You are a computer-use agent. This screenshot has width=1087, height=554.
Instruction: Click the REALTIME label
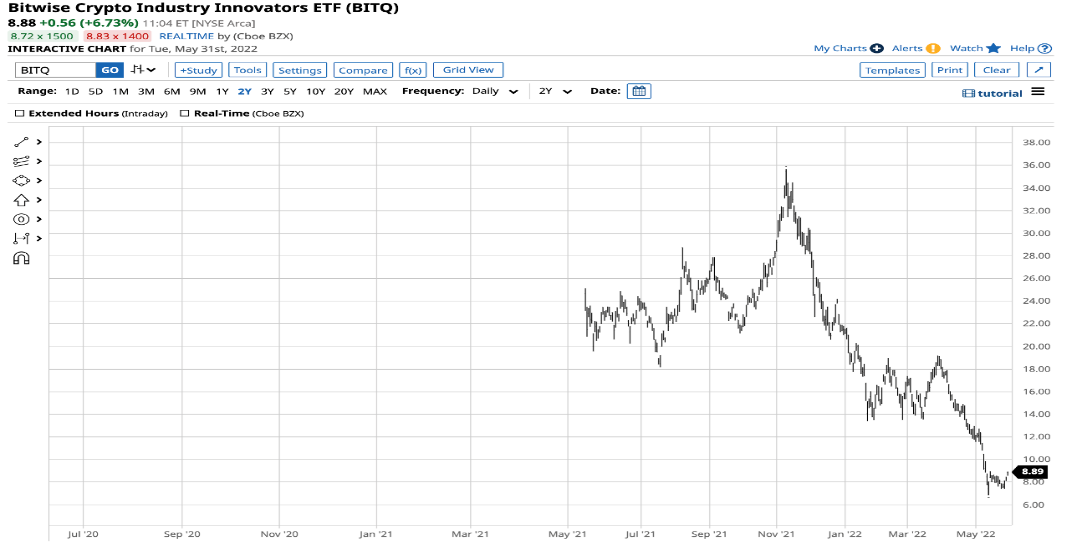tap(186, 36)
